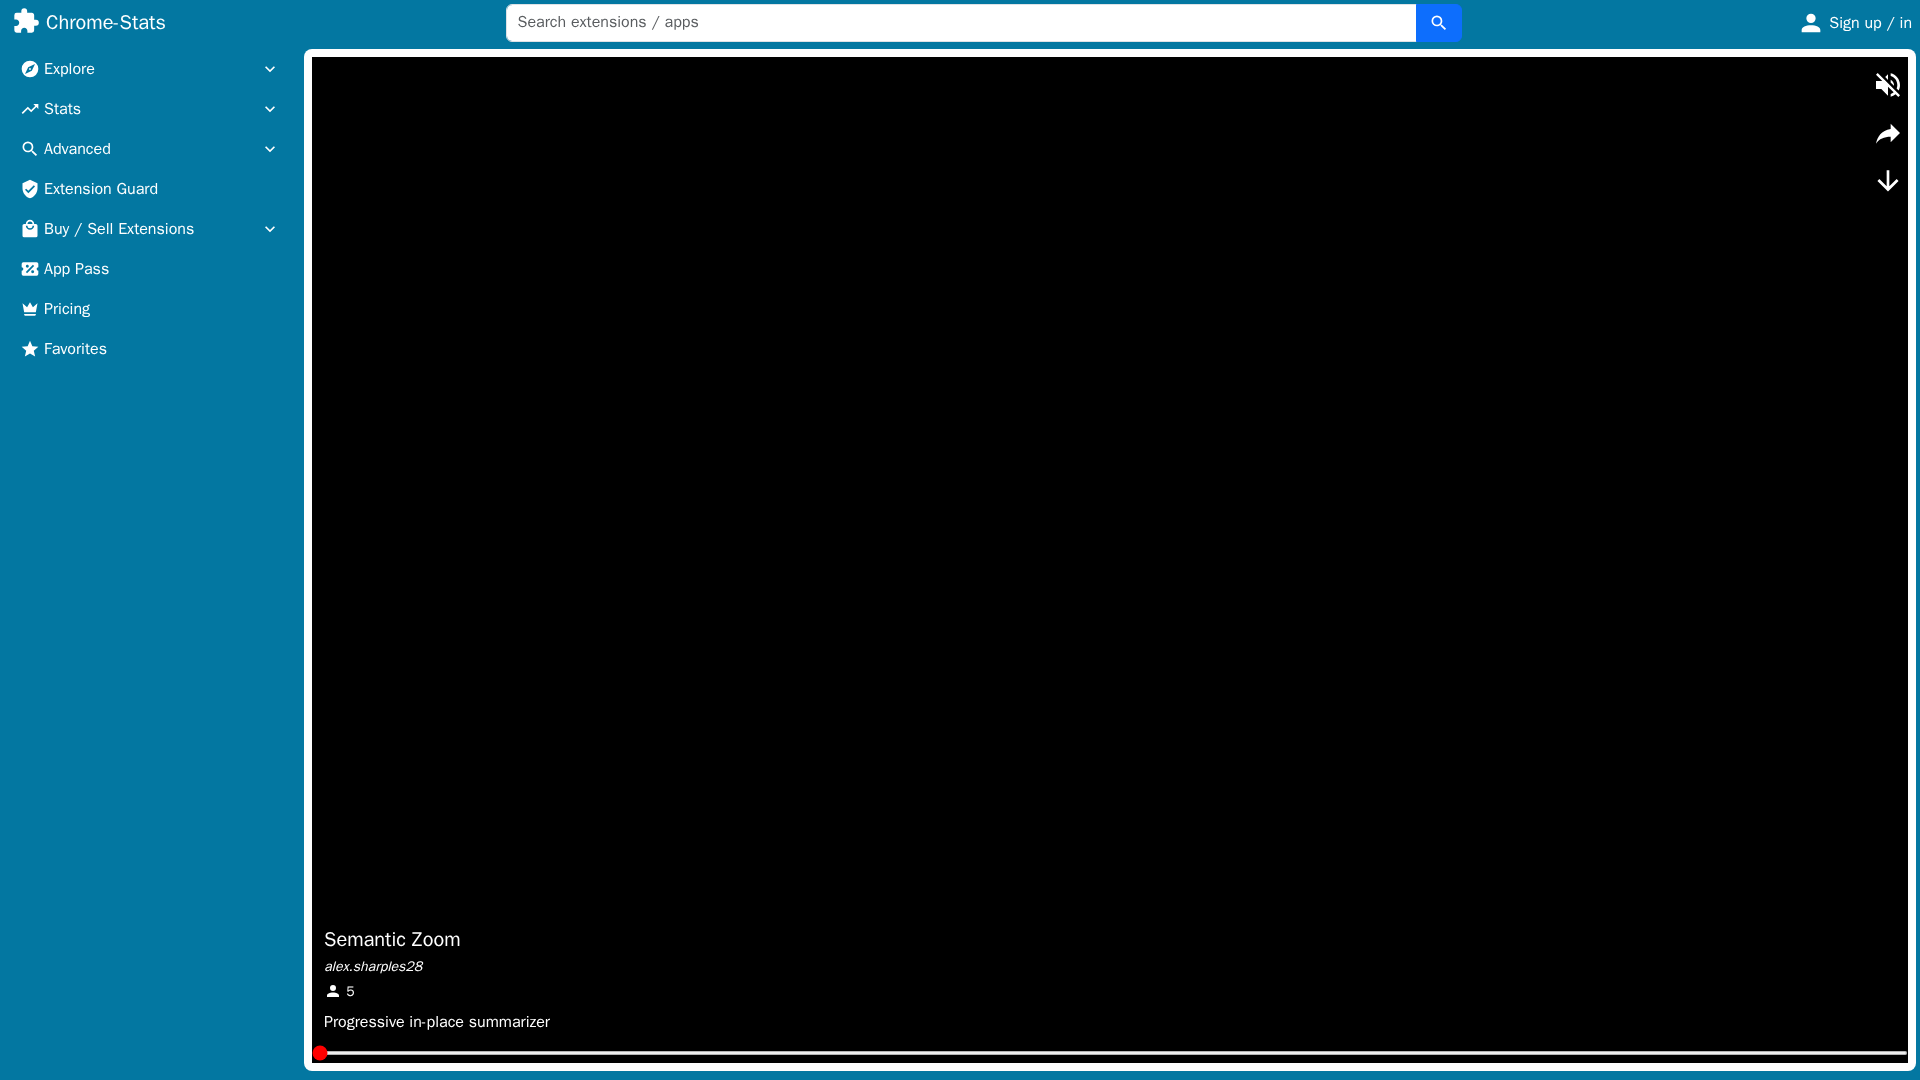This screenshot has width=1920, height=1080.
Task: Click Sign up / in link
Action: [1869, 23]
